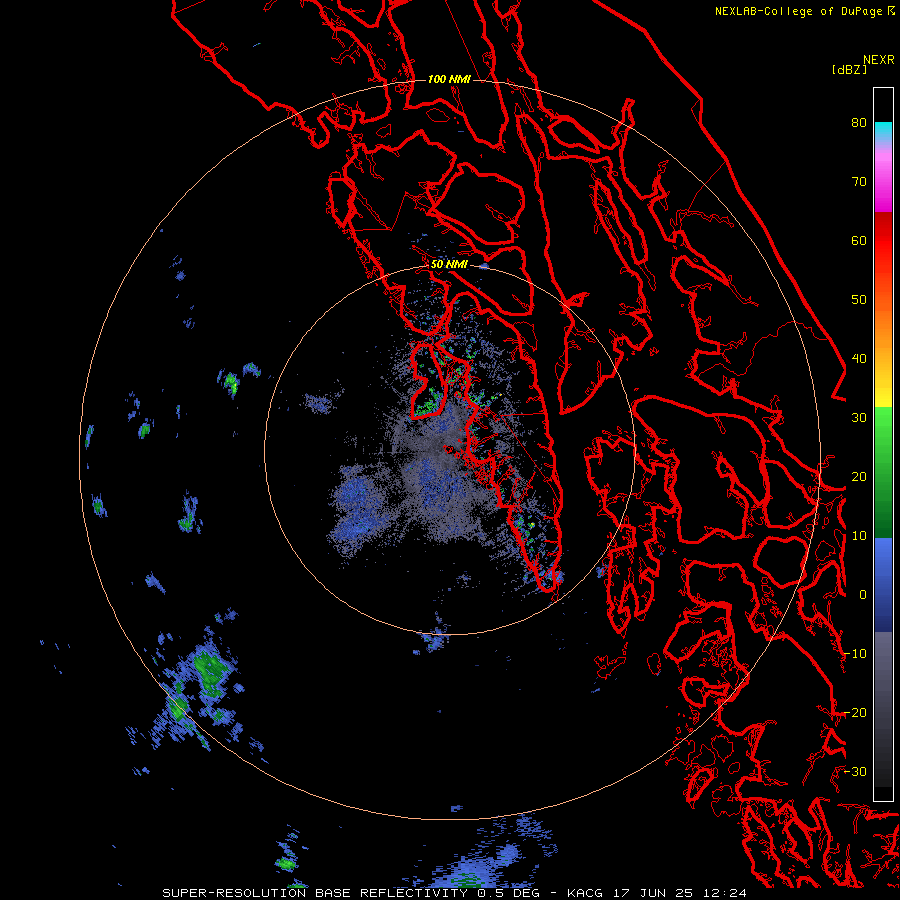
Task: Click the 20 value on the dBZ scale
Action: (859, 477)
